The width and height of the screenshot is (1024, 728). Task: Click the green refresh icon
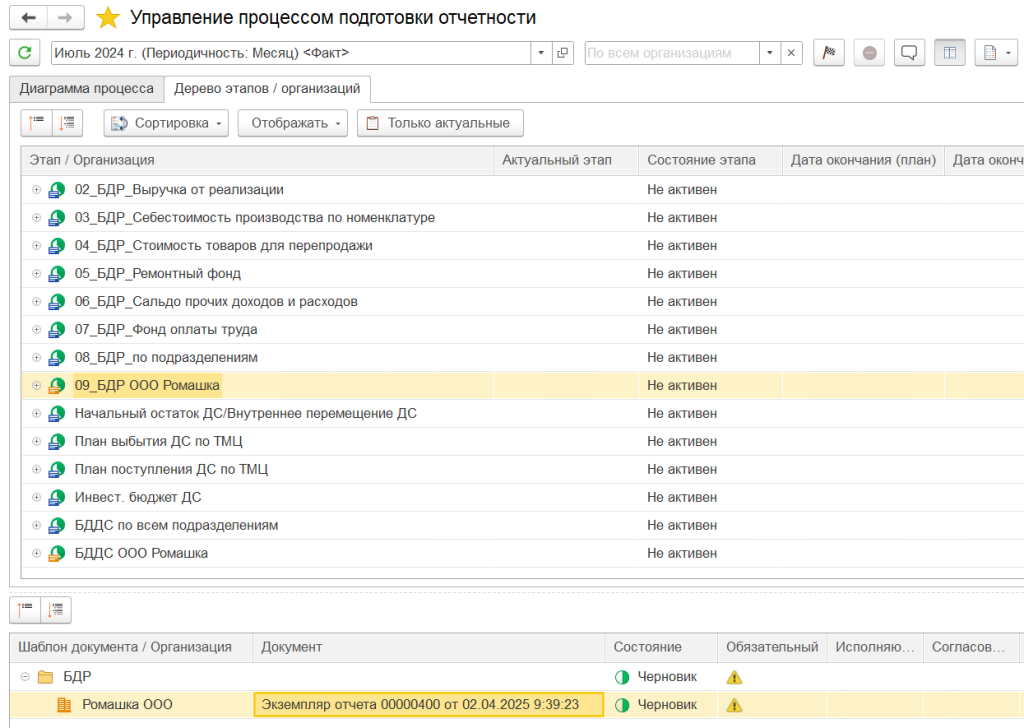[25, 53]
